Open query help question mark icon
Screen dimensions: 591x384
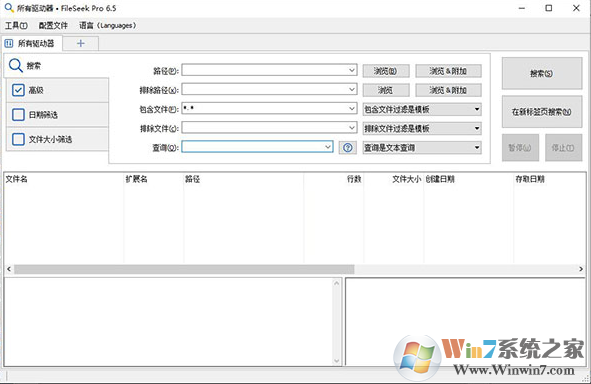click(x=348, y=148)
